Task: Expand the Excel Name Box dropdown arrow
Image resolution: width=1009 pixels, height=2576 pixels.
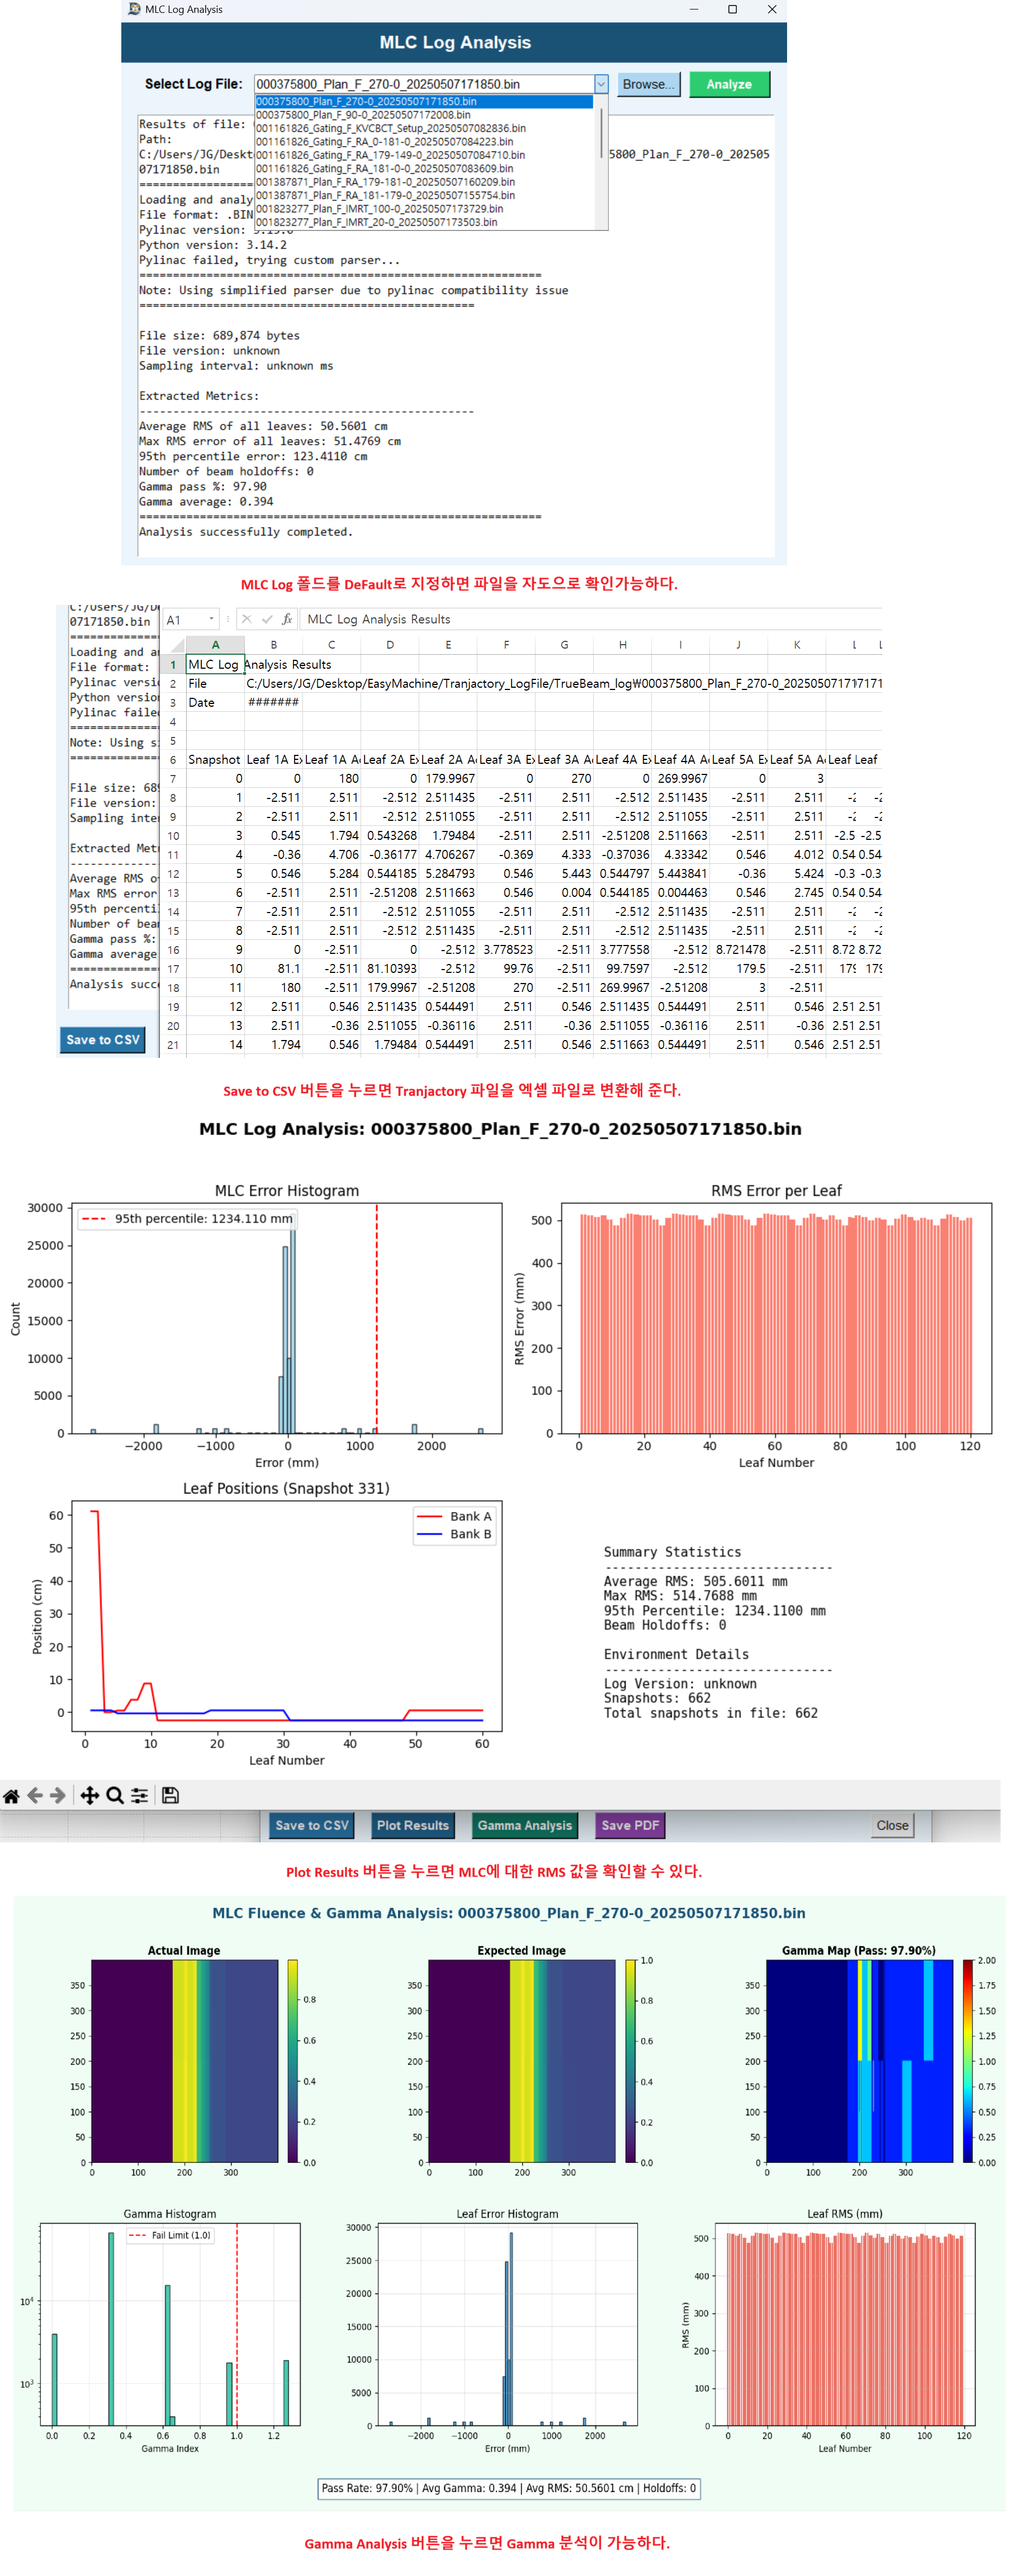Action: [211, 619]
